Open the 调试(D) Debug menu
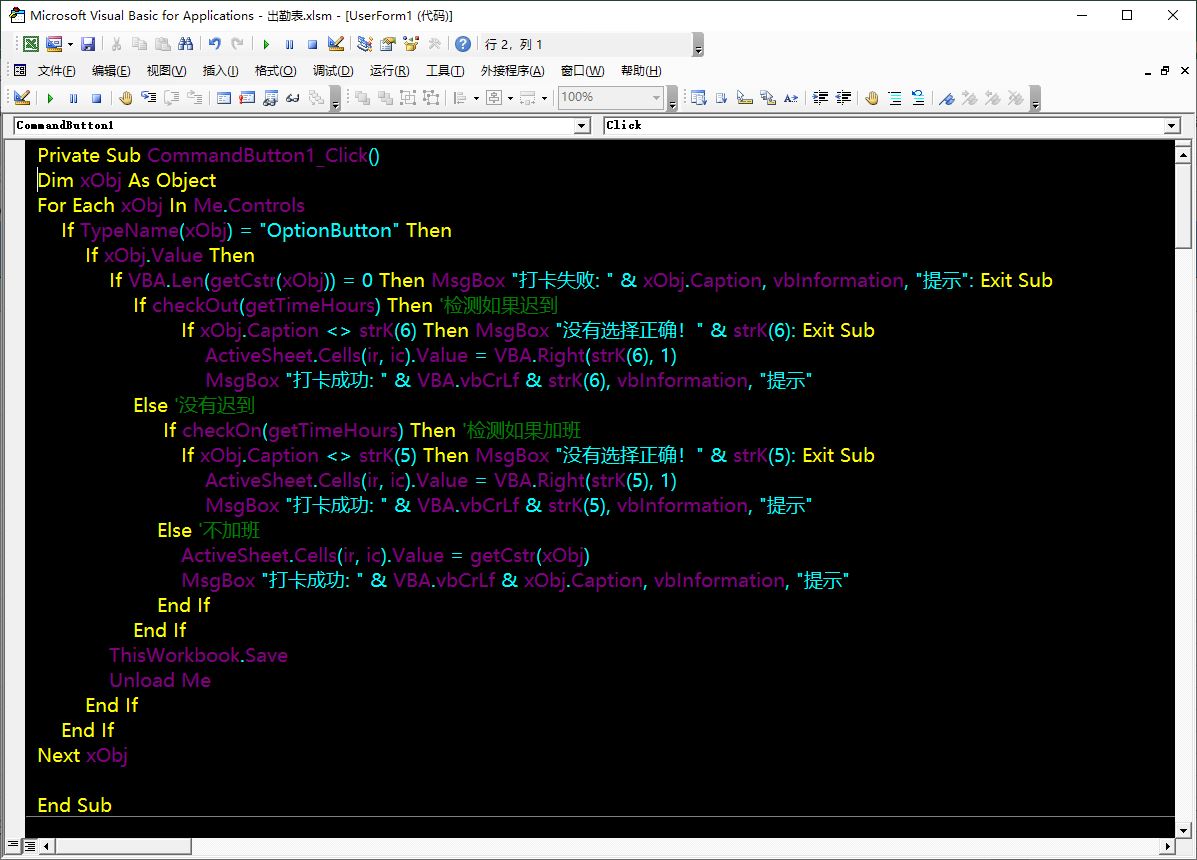1197x860 pixels. [x=333, y=71]
